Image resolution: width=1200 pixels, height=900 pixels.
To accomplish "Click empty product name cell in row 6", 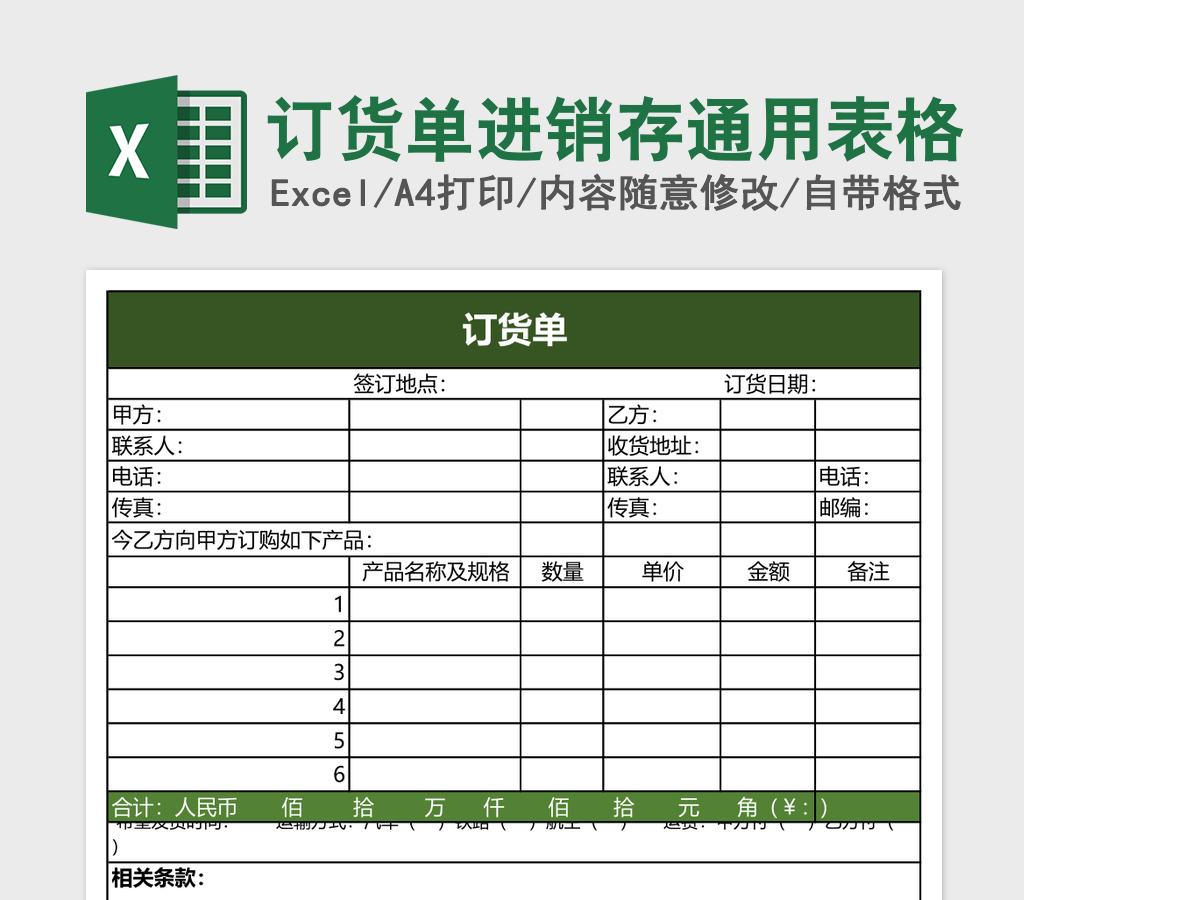I will click(x=435, y=774).
